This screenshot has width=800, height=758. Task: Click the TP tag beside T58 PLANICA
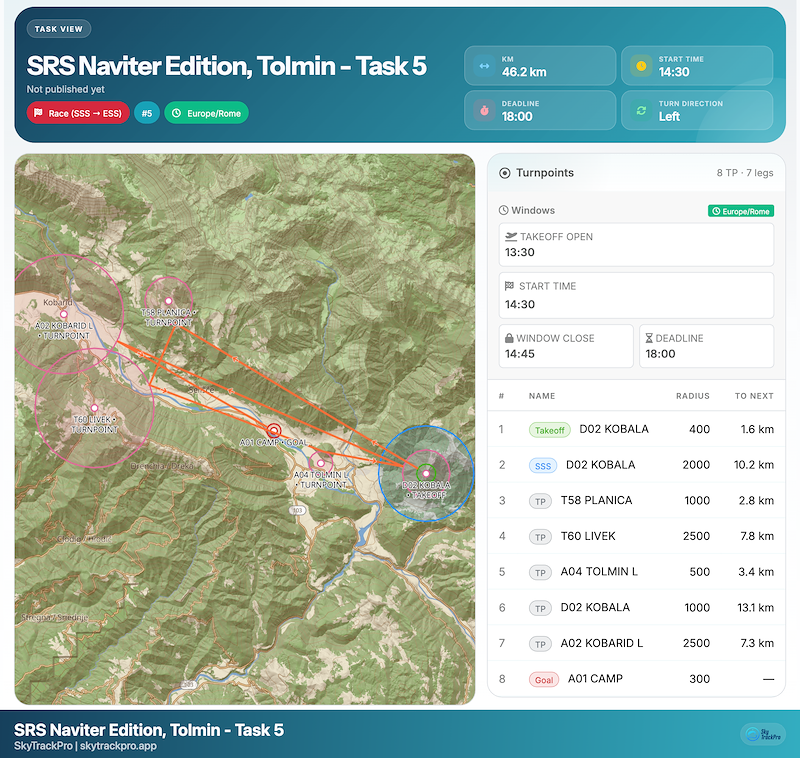(x=540, y=501)
